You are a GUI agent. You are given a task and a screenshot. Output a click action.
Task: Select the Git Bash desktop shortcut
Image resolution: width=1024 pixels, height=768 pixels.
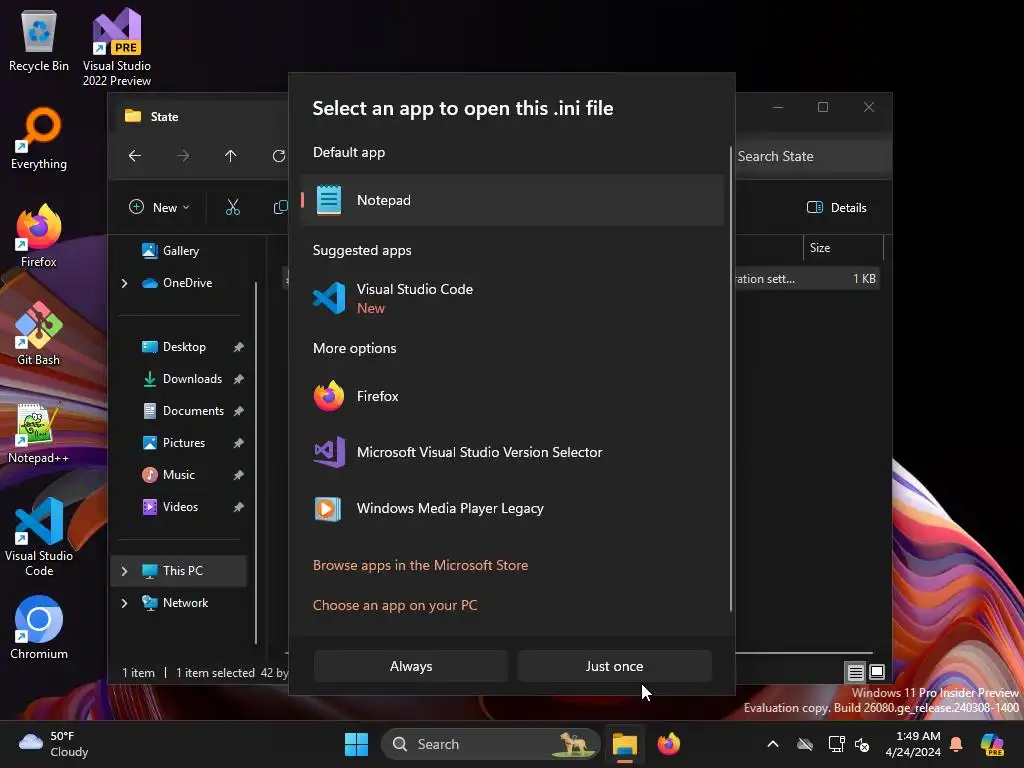pos(39,334)
